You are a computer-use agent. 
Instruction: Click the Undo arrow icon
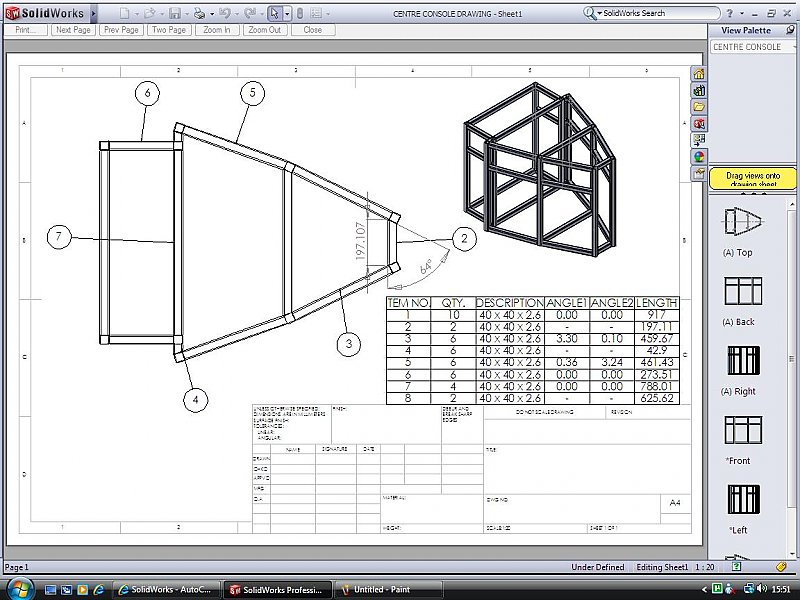(x=224, y=14)
